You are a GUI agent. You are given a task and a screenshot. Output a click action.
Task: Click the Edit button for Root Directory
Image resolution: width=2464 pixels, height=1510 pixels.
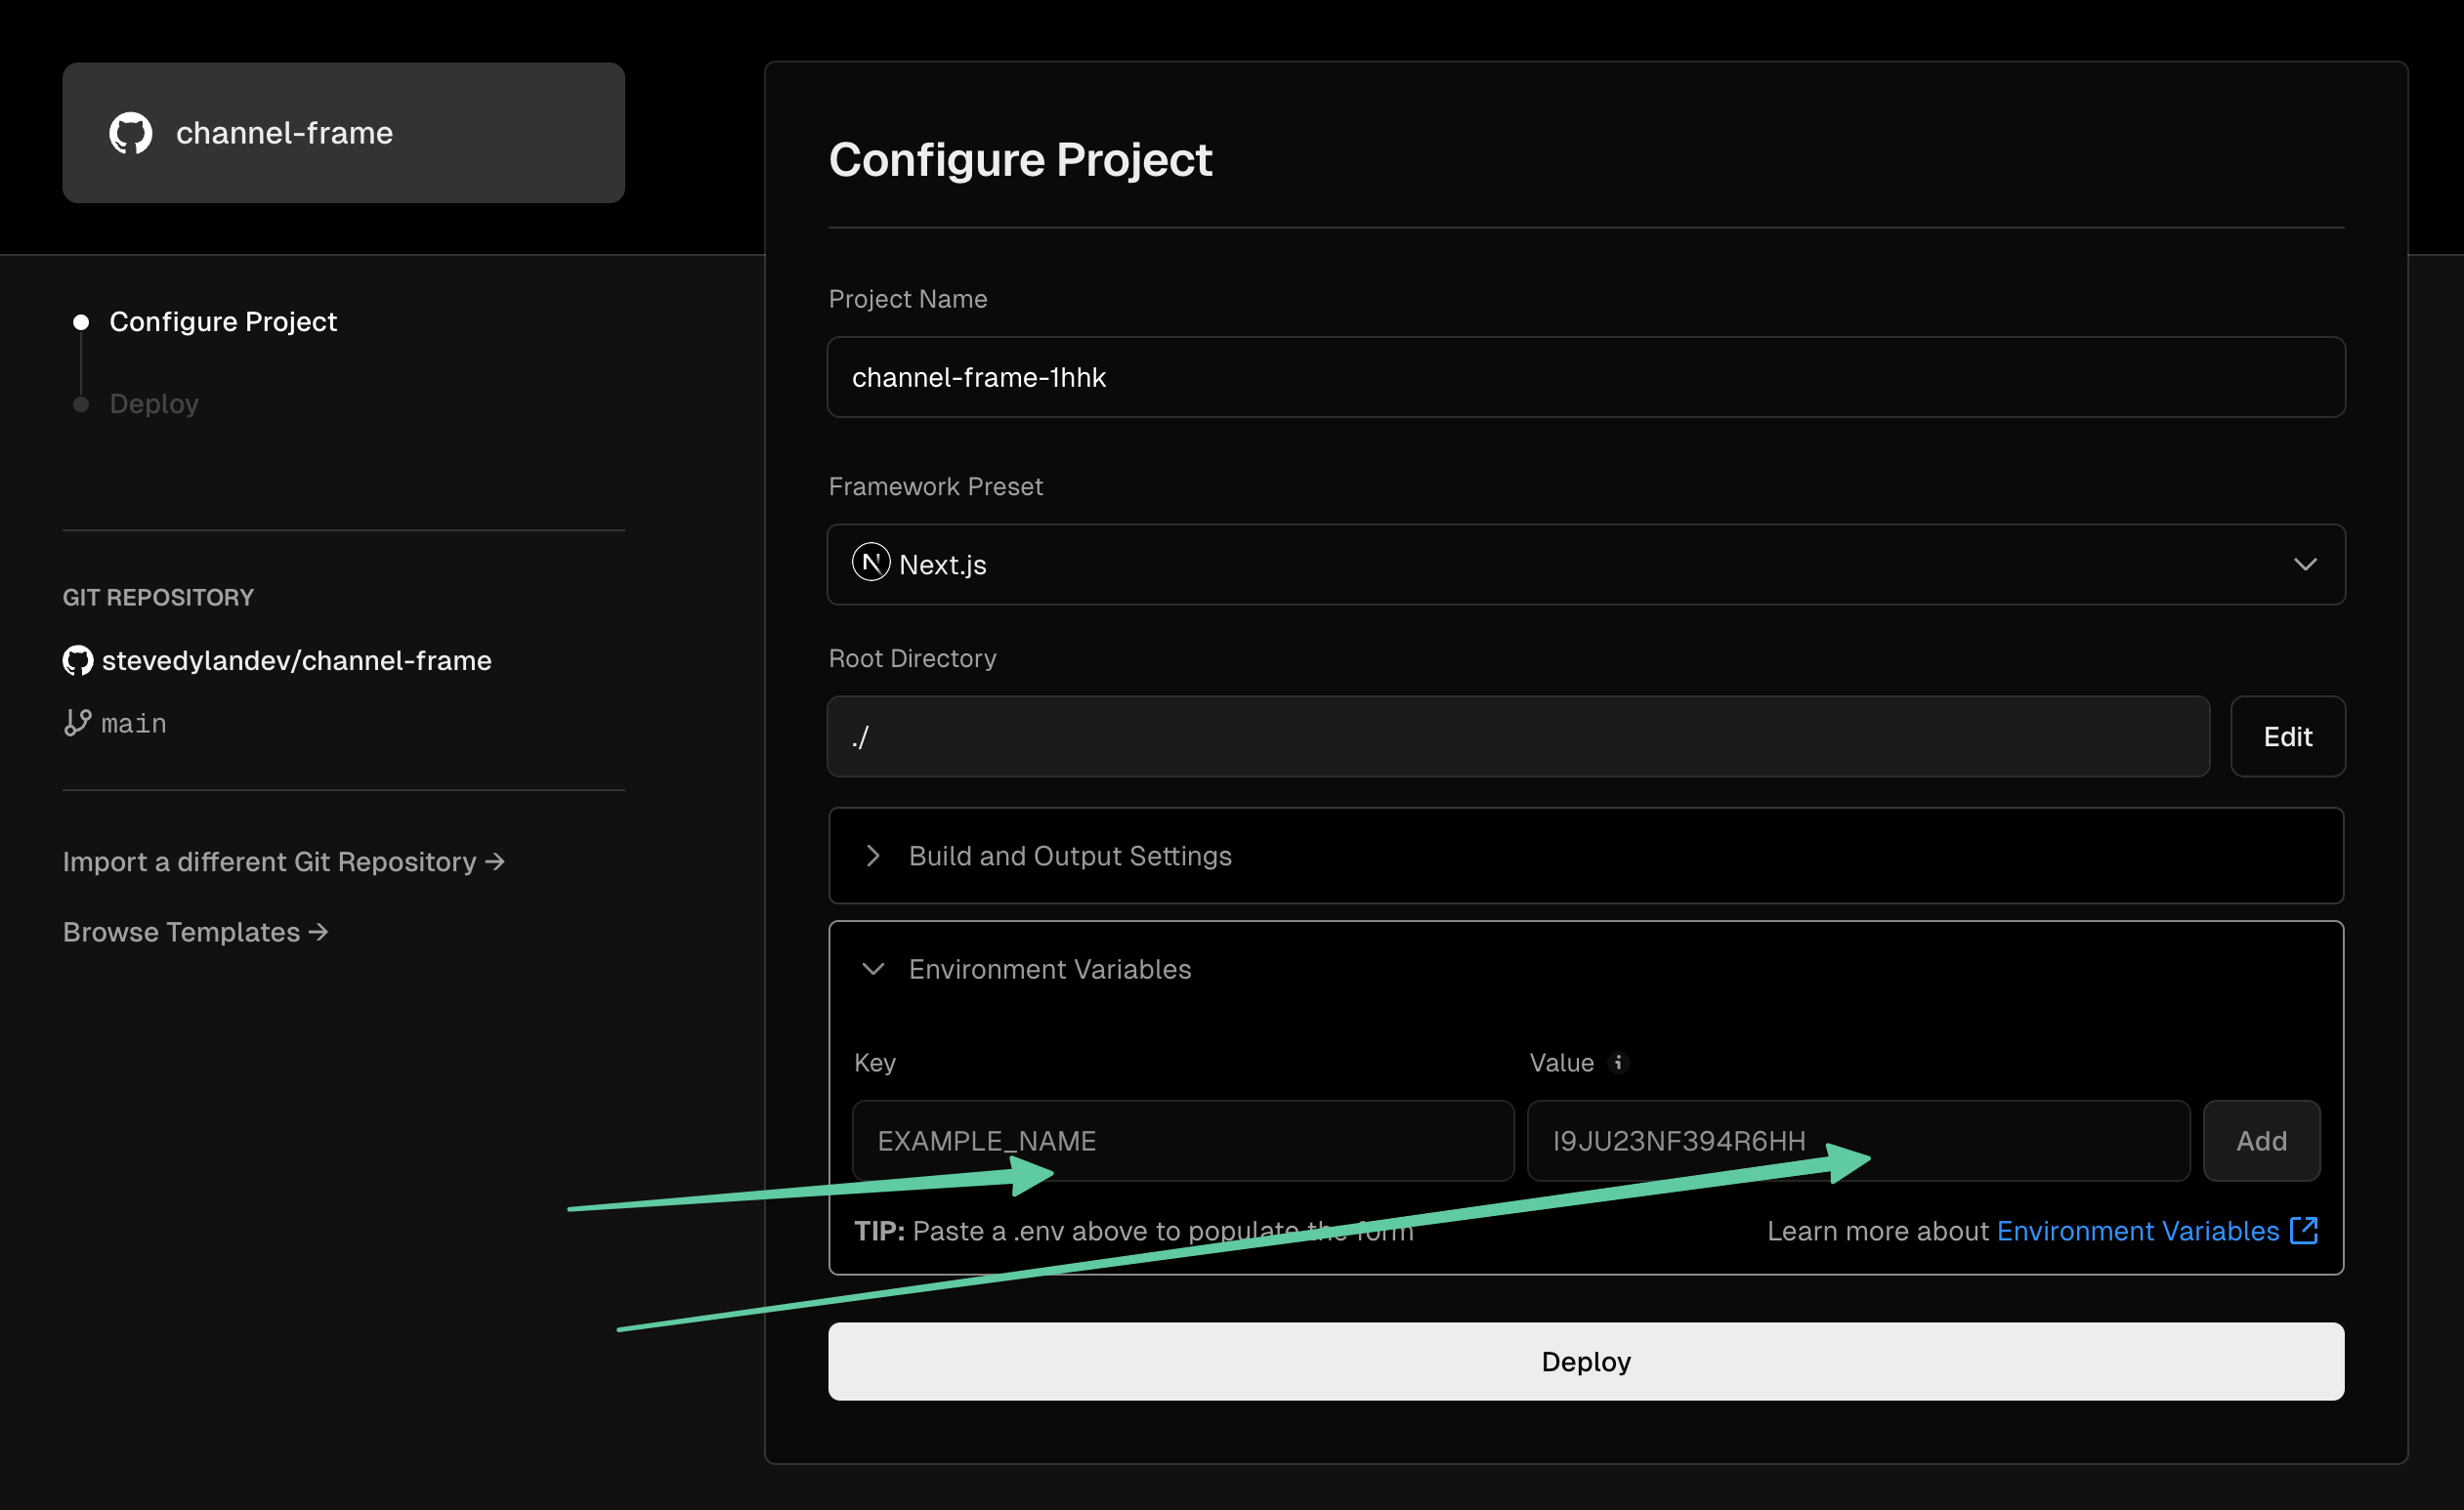[2288, 735]
